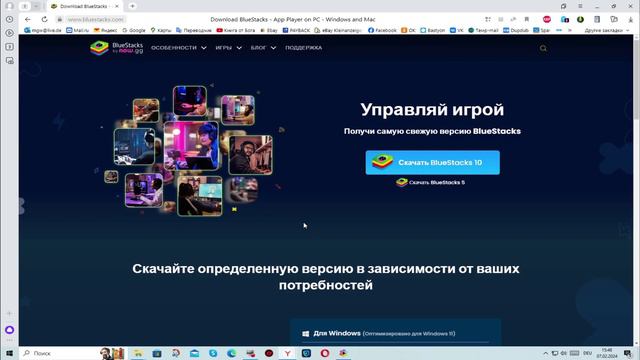Click the central pink-lit gamer thumbnail
The width and height of the screenshot is (640, 360).
(x=191, y=146)
